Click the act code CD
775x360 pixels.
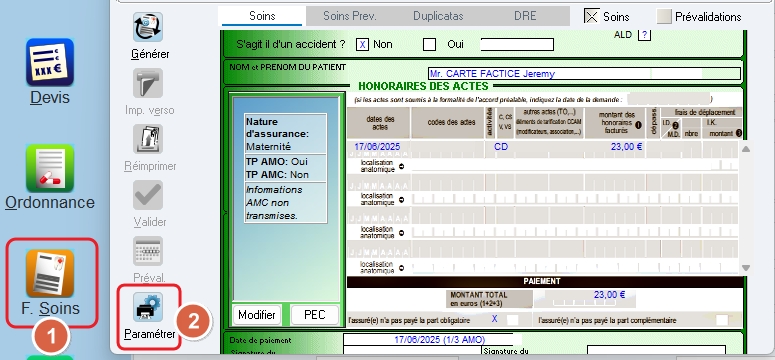[x=501, y=147]
